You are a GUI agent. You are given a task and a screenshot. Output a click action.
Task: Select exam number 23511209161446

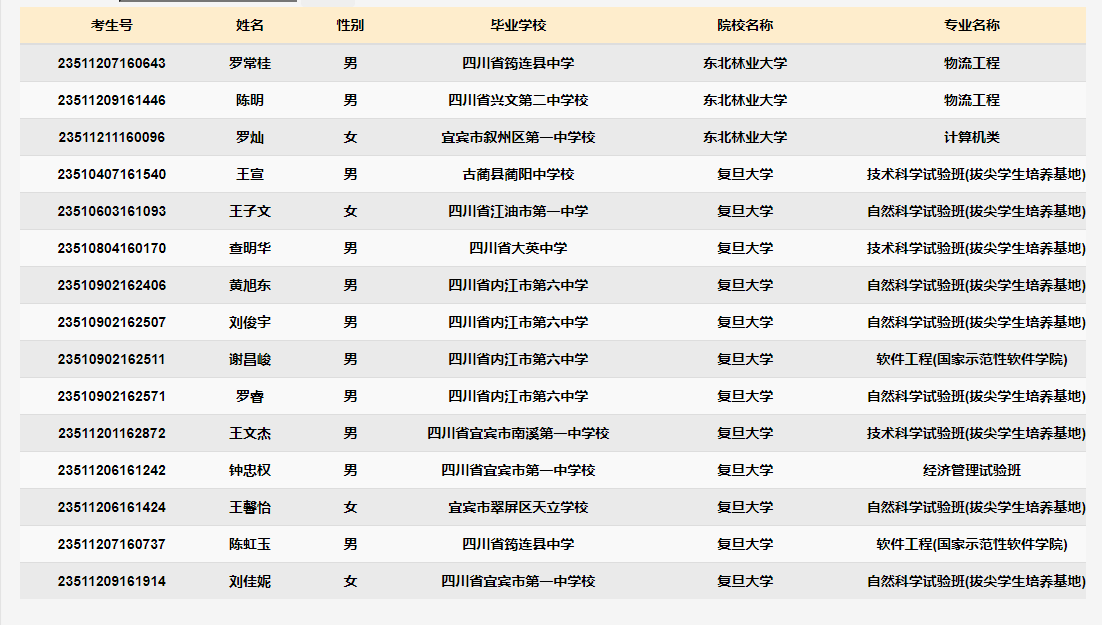click(112, 101)
